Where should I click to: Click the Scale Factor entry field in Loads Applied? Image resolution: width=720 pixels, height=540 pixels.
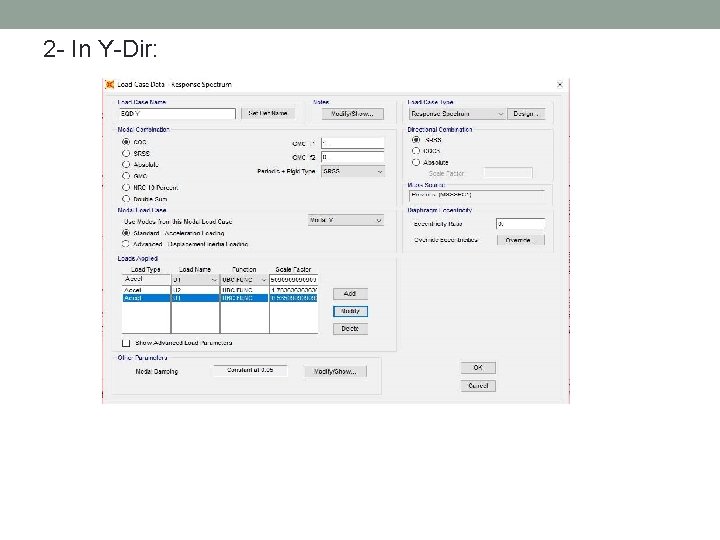click(293, 280)
